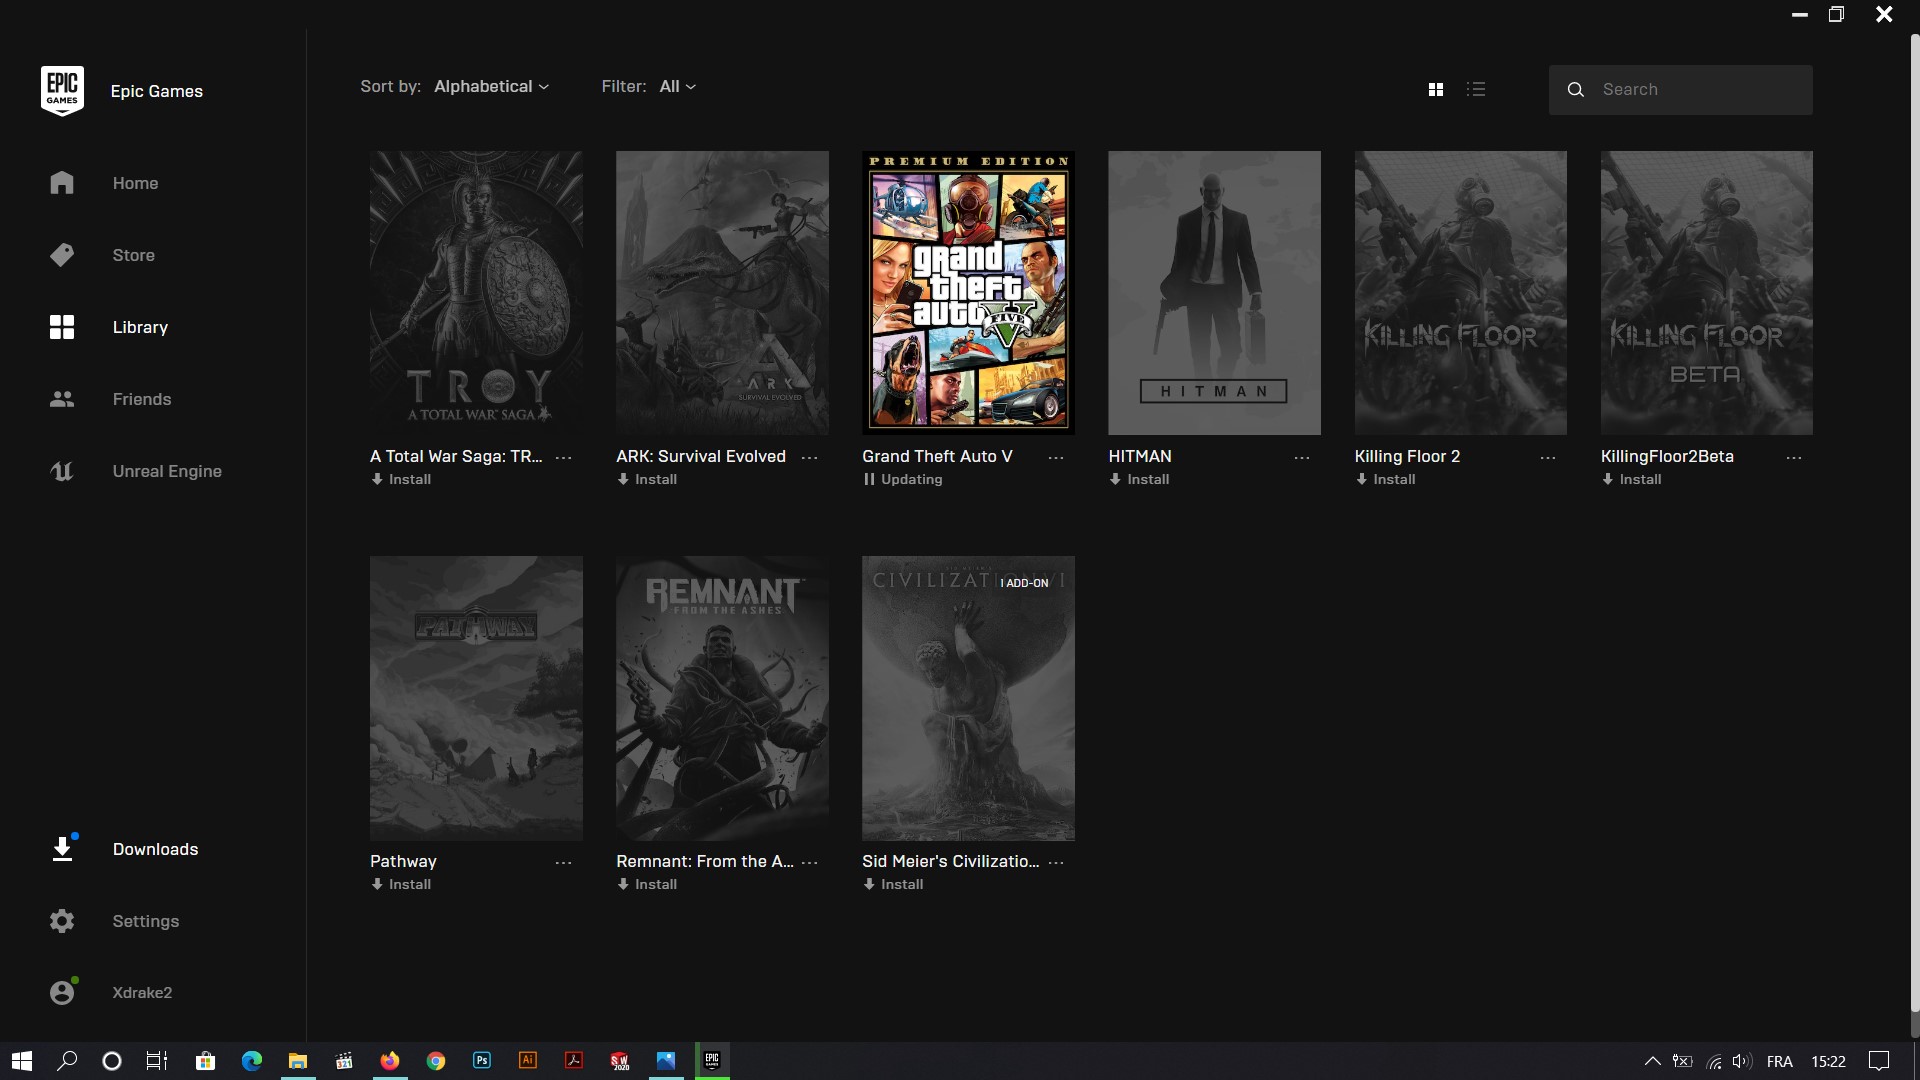Open A Total War Saga Troy cover
This screenshot has width=1920, height=1080.
click(476, 293)
